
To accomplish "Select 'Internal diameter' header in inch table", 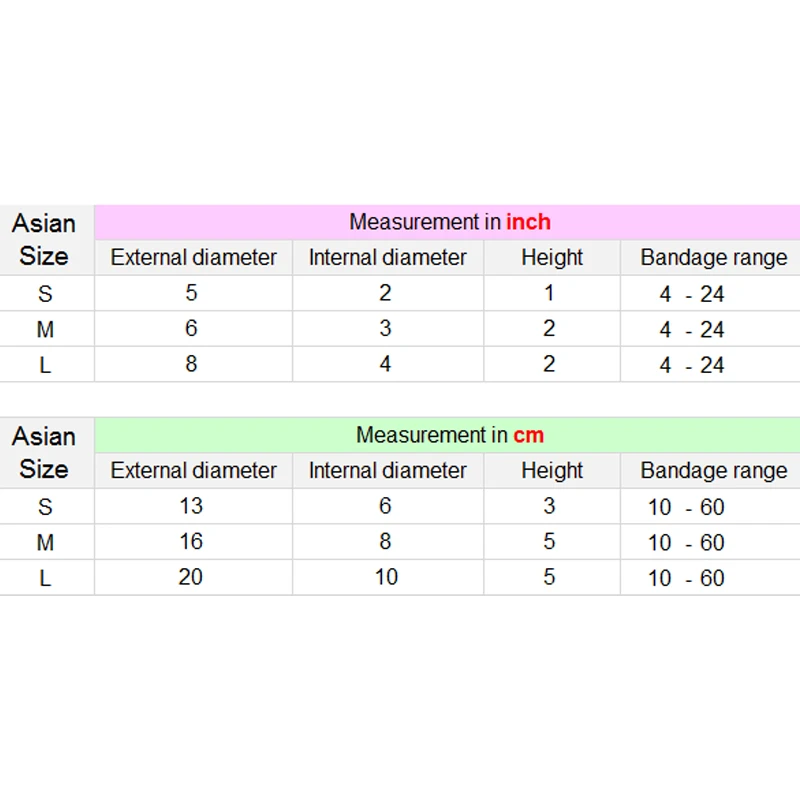I will [x=387, y=257].
